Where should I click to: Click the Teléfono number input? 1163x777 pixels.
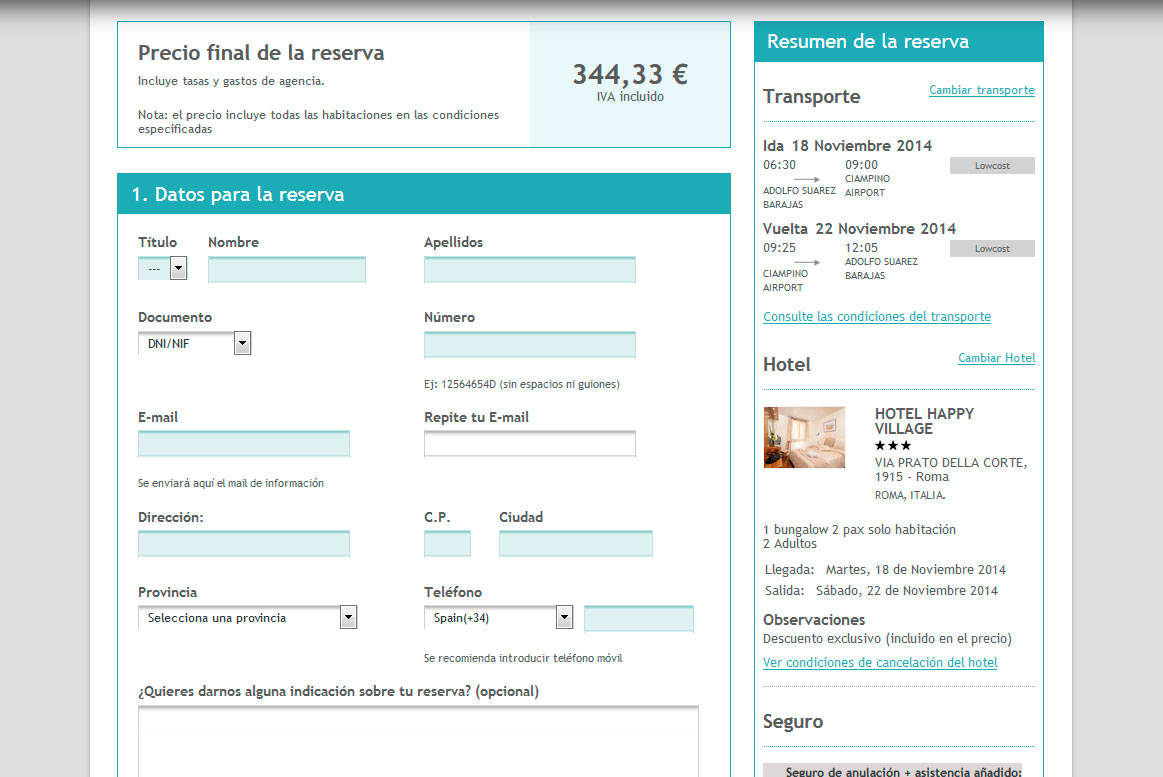(x=638, y=619)
